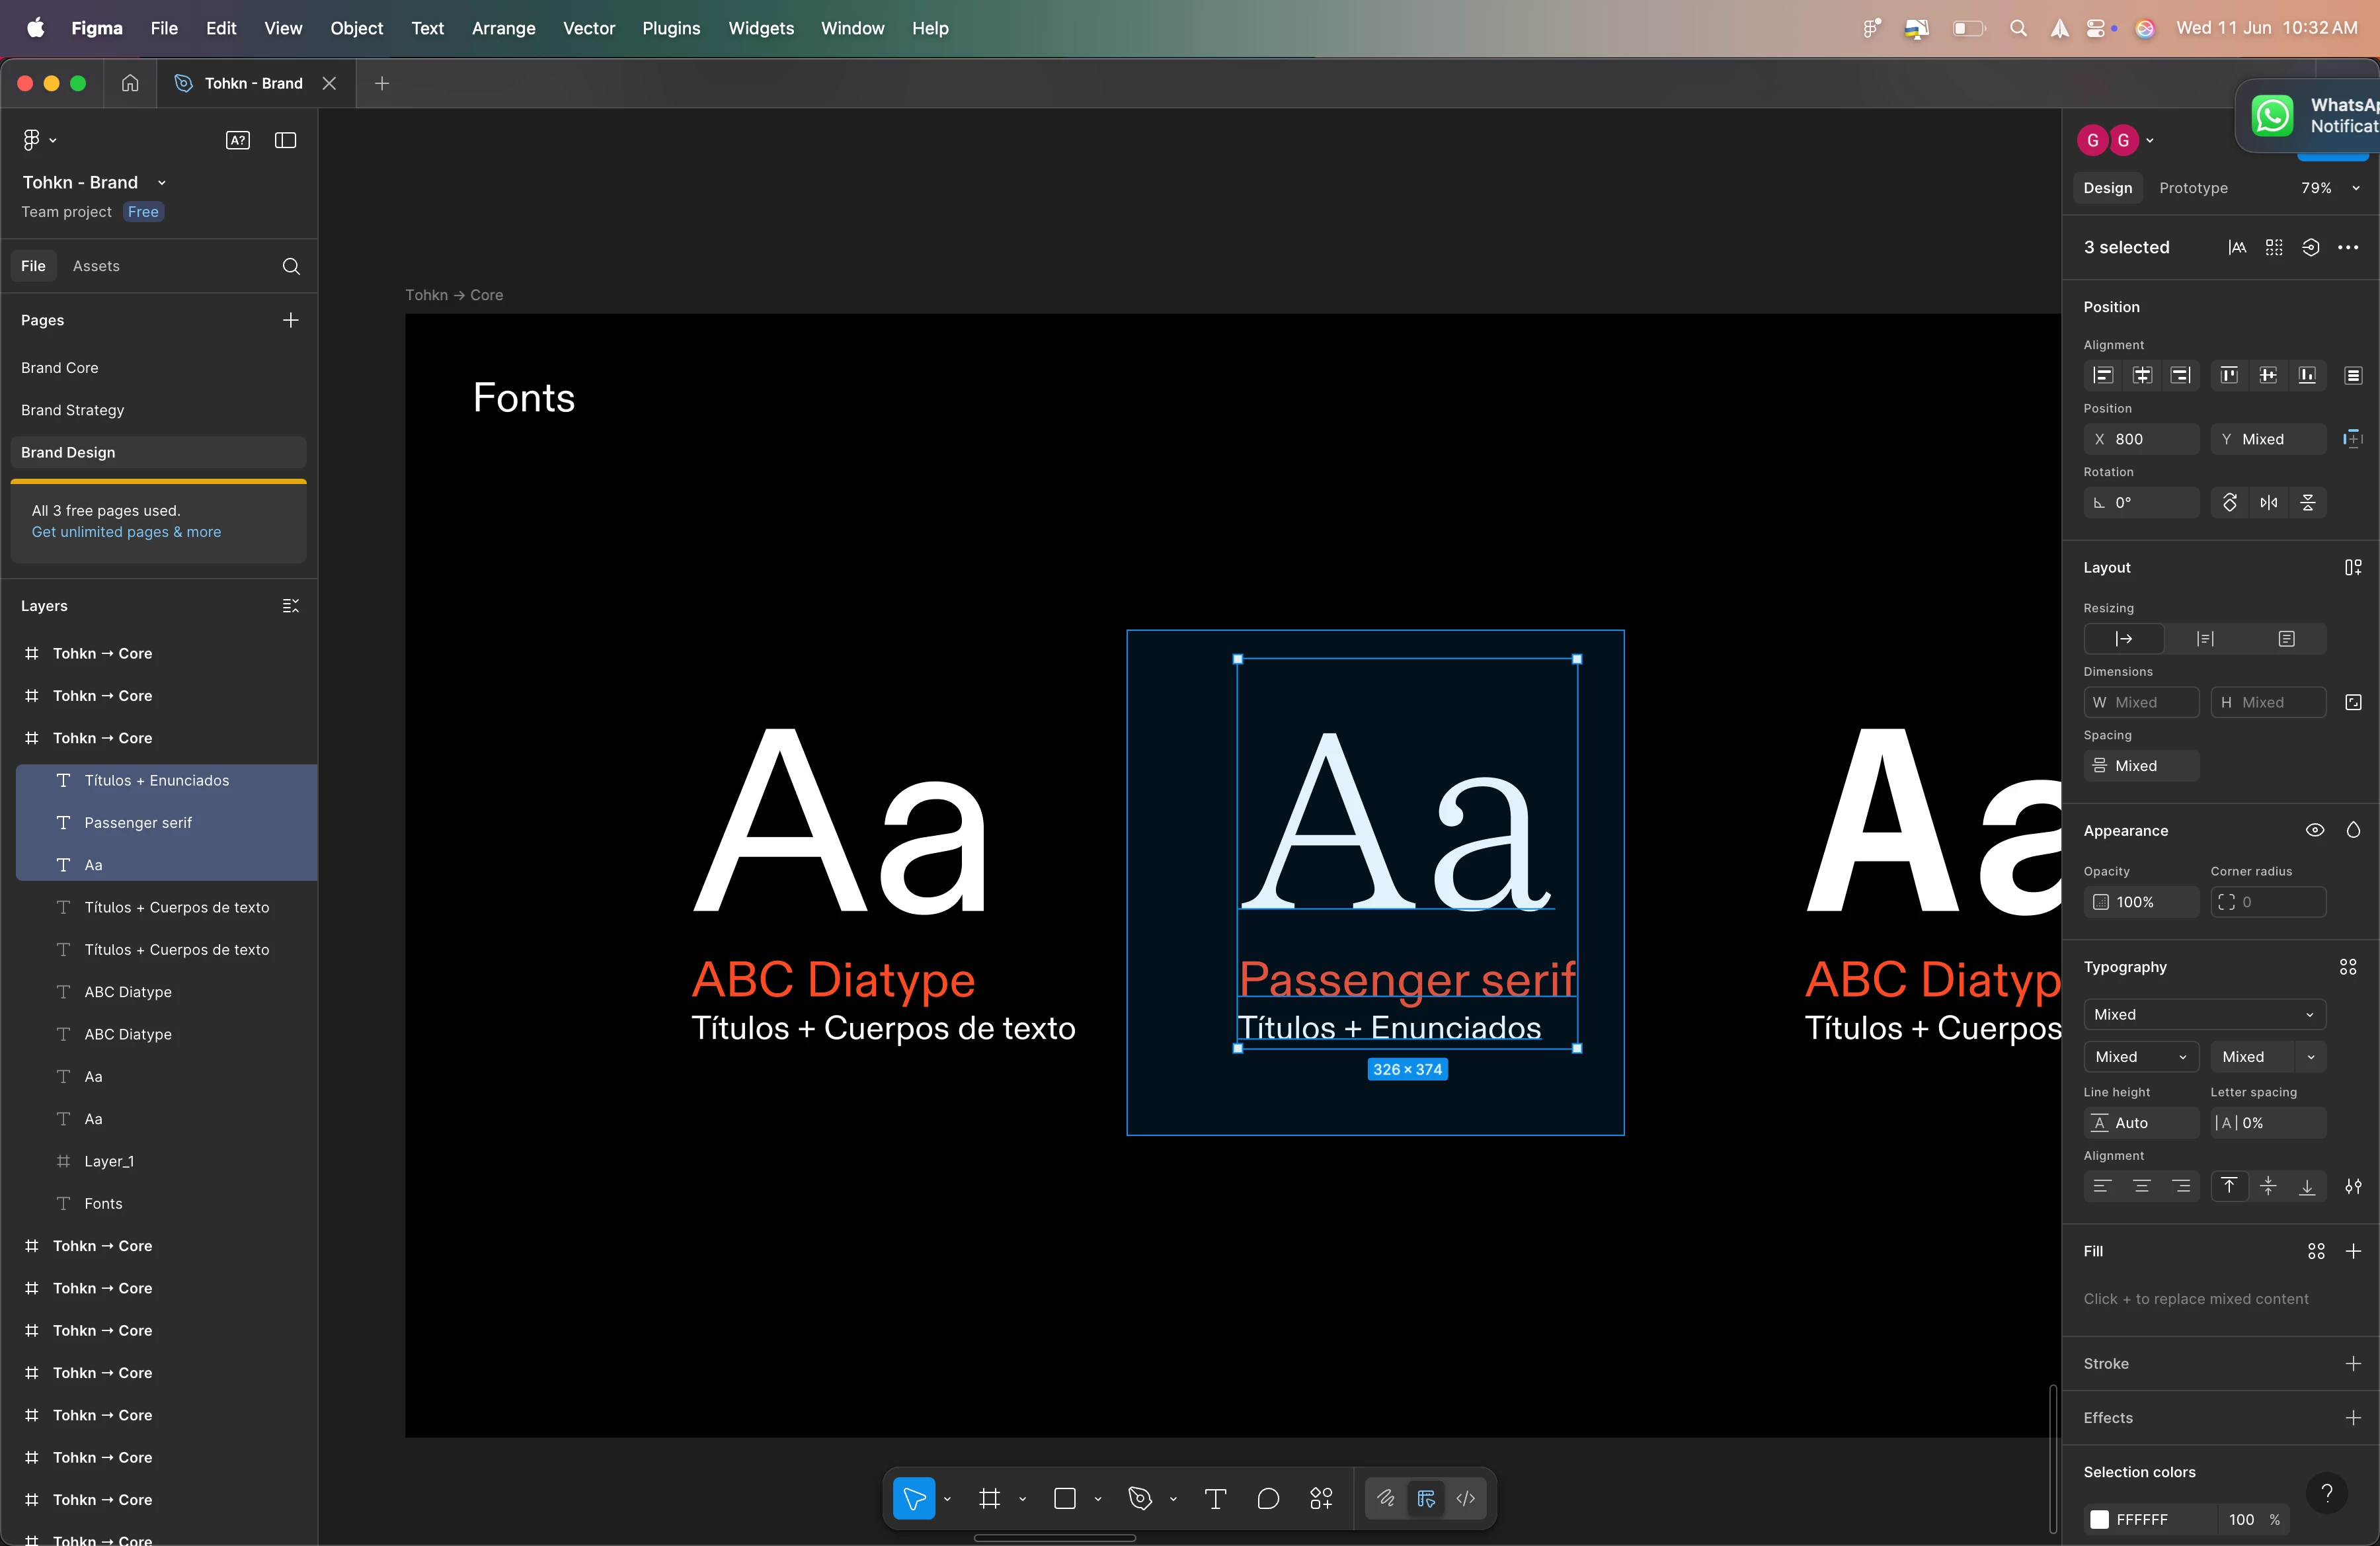2380x1546 pixels.
Task: Click the Opacity 100% field
Action: click(2141, 902)
